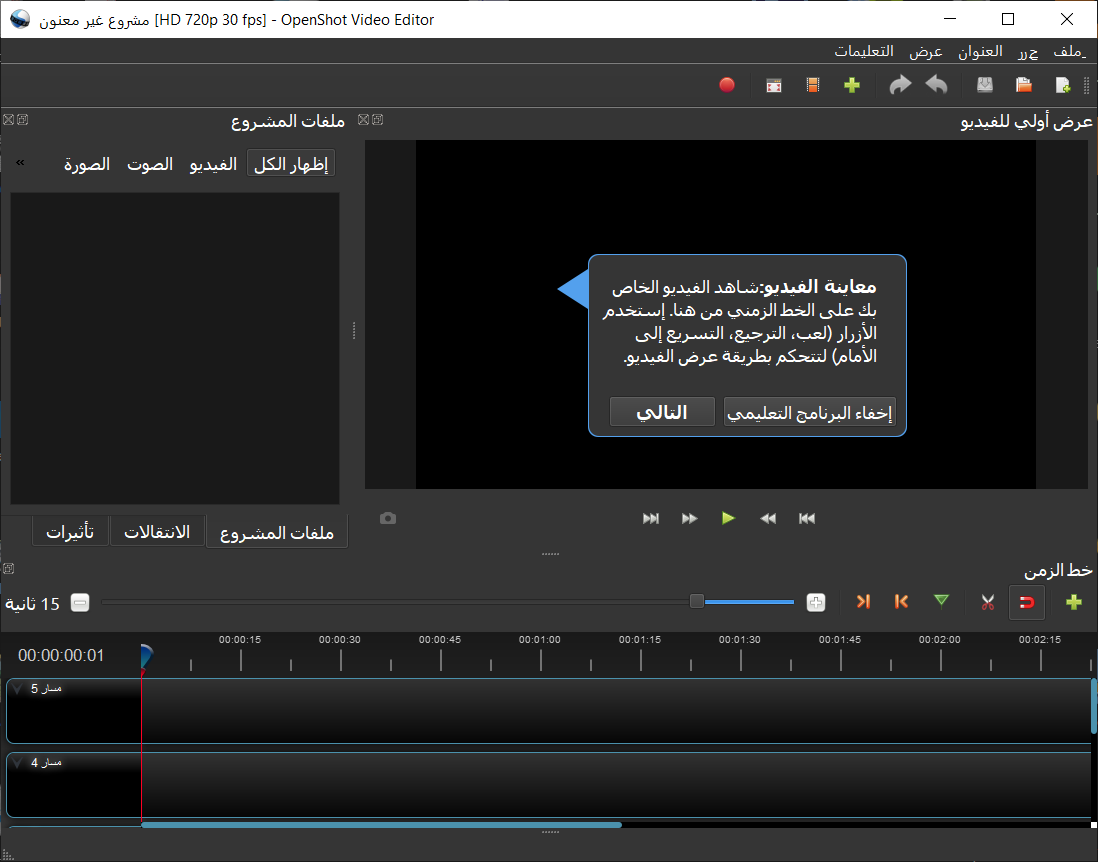
Task: Maximize the OpenShot window
Action: pyautogui.click(x=1008, y=19)
